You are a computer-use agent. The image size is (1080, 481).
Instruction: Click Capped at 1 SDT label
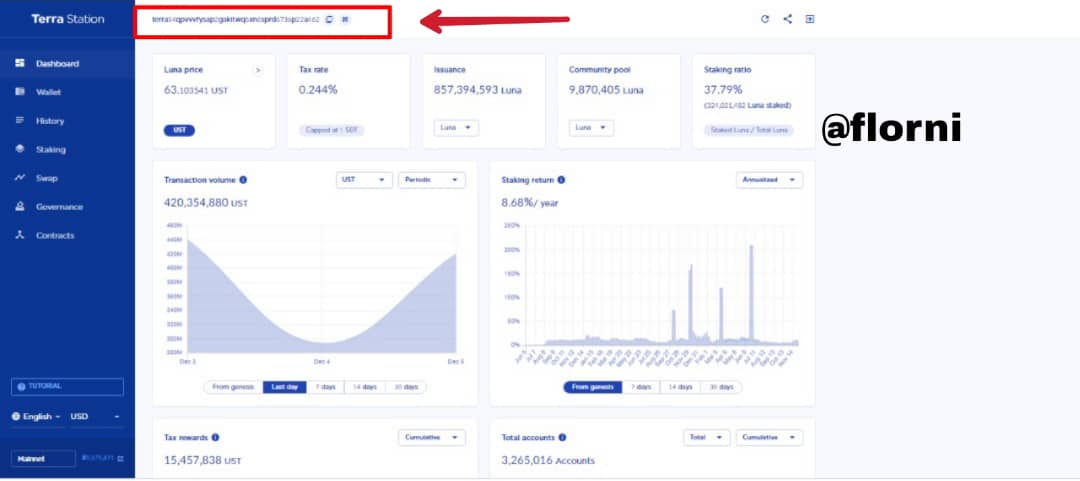coord(332,130)
